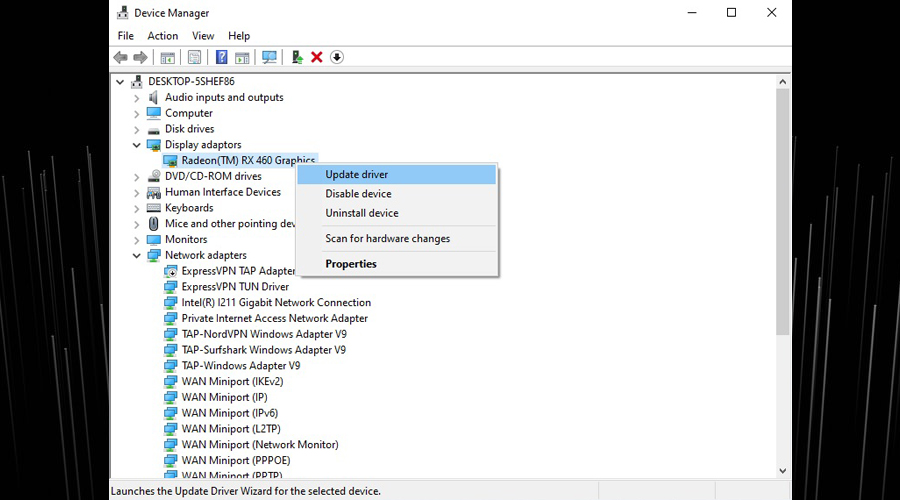Select WAN Miniport (IPv6)

[x=230, y=413]
